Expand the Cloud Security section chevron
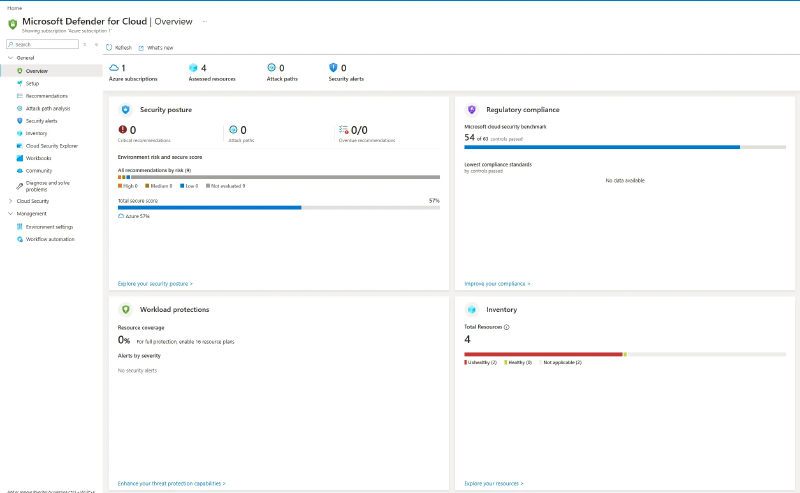 [10, 201]
